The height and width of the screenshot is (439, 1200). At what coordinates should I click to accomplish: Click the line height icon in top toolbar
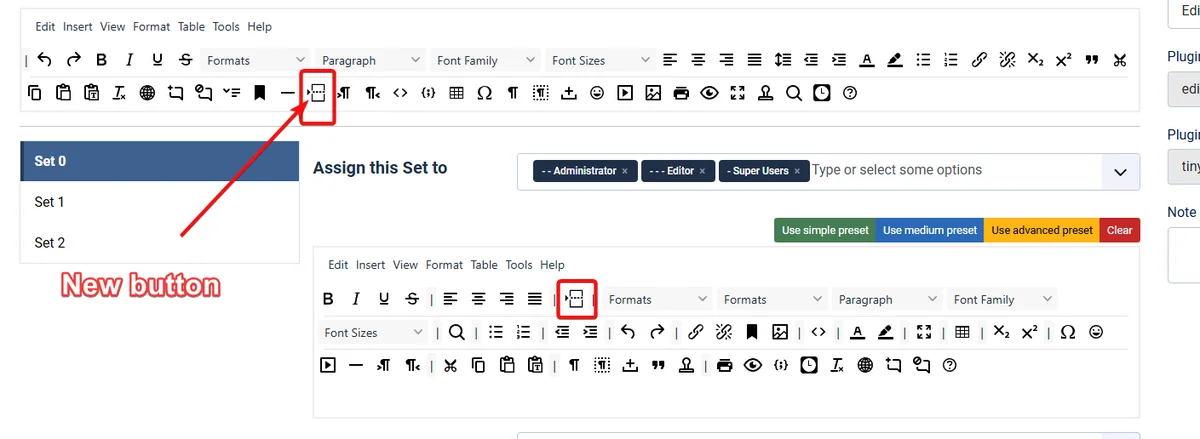pyautogui.click(x=783, y=60)
